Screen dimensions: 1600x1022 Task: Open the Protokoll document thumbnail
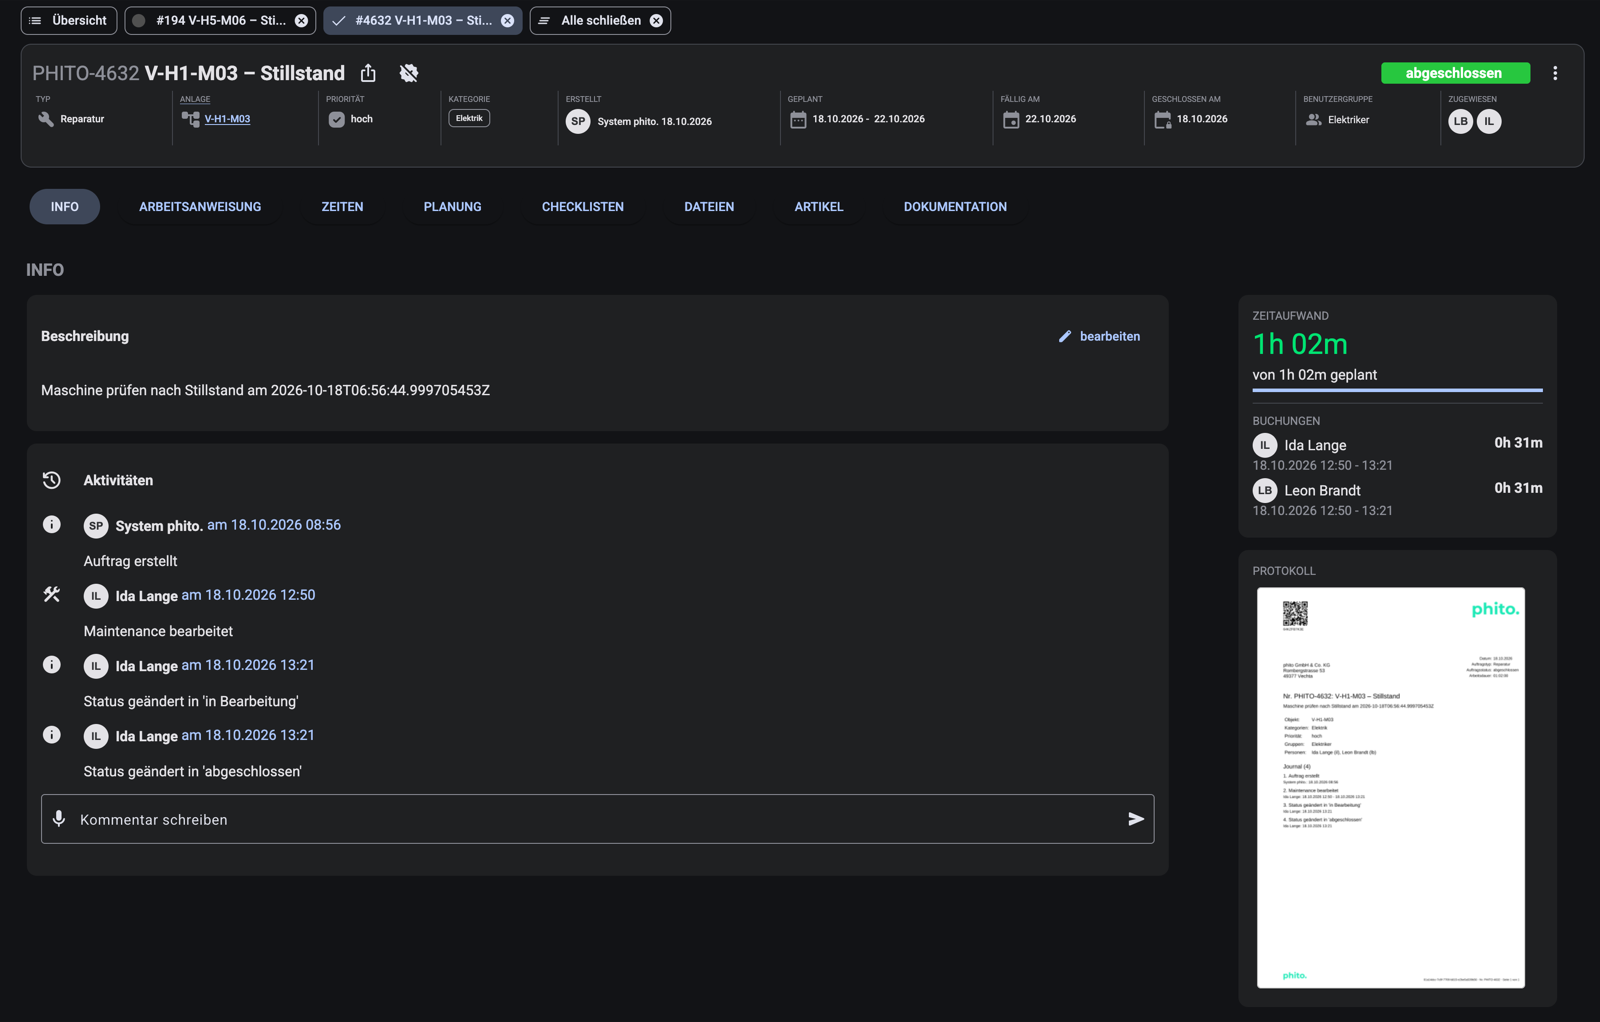click(x=1390, y=787)
